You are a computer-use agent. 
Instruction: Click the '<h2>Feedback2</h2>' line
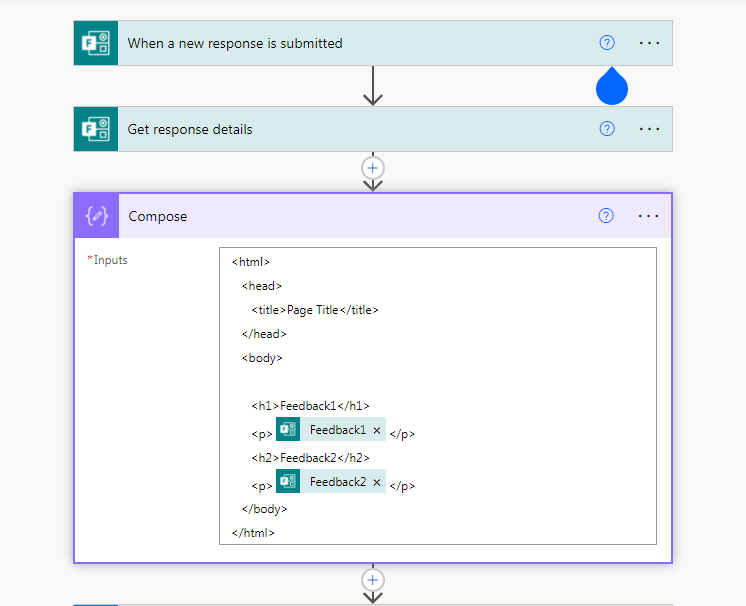pyautogui.click(x=310, y=458)
